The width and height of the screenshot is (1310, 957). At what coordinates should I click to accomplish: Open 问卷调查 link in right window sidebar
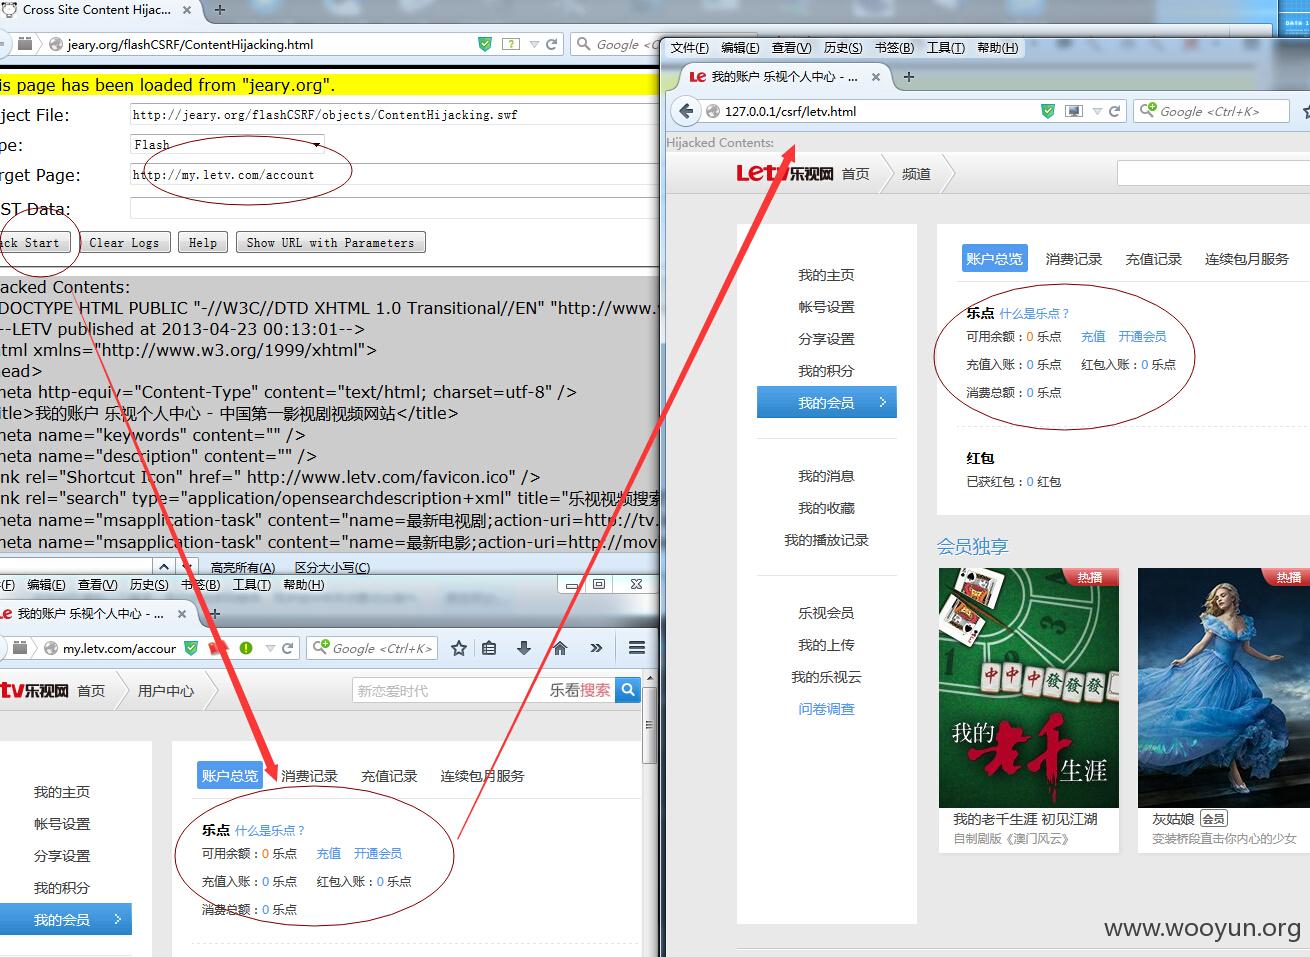(826, 709)
